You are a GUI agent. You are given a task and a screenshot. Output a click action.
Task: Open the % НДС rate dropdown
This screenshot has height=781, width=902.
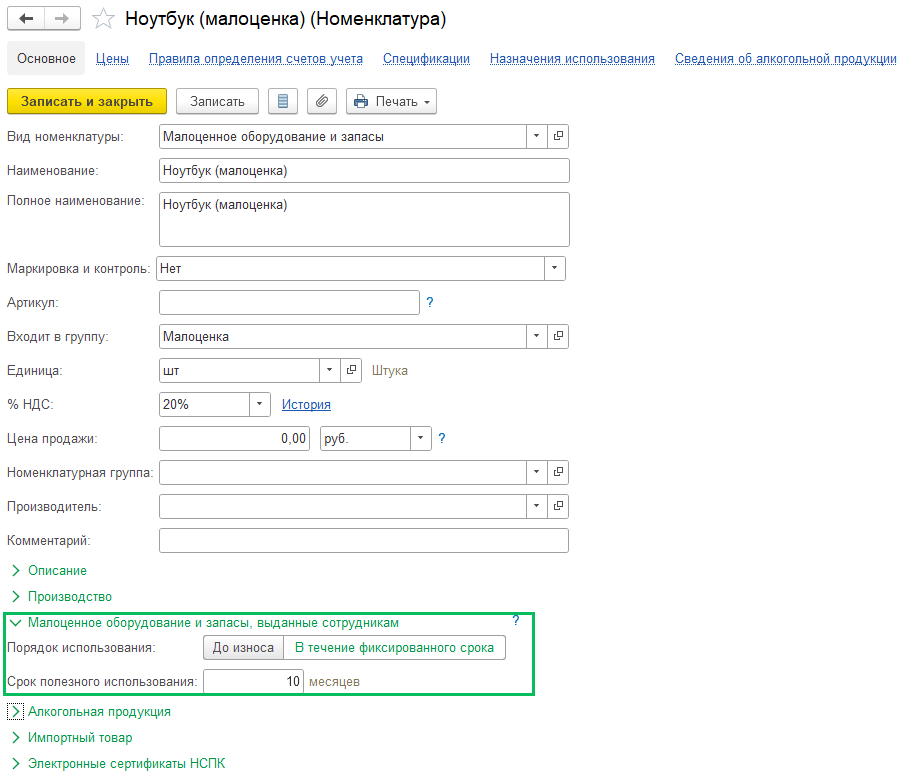click(x=260, y=405)
